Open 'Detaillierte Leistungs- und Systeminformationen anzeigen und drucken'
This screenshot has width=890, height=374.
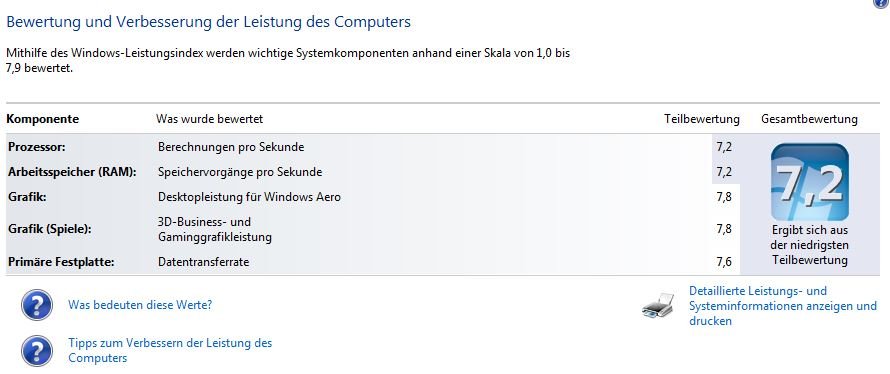click(783, 306)
